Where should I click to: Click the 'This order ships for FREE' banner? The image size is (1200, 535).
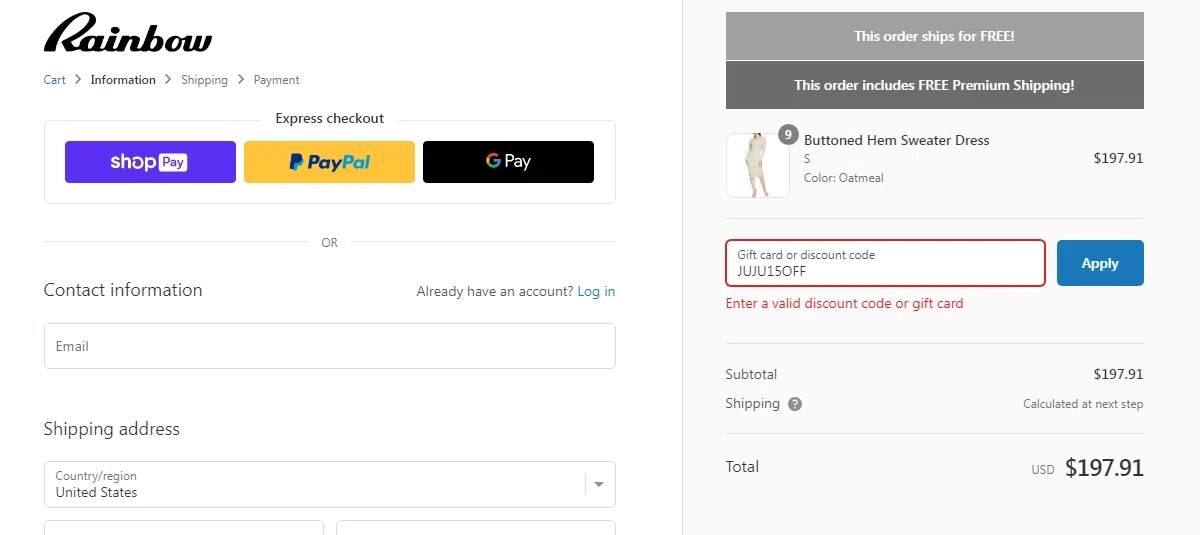click(934, 36)
